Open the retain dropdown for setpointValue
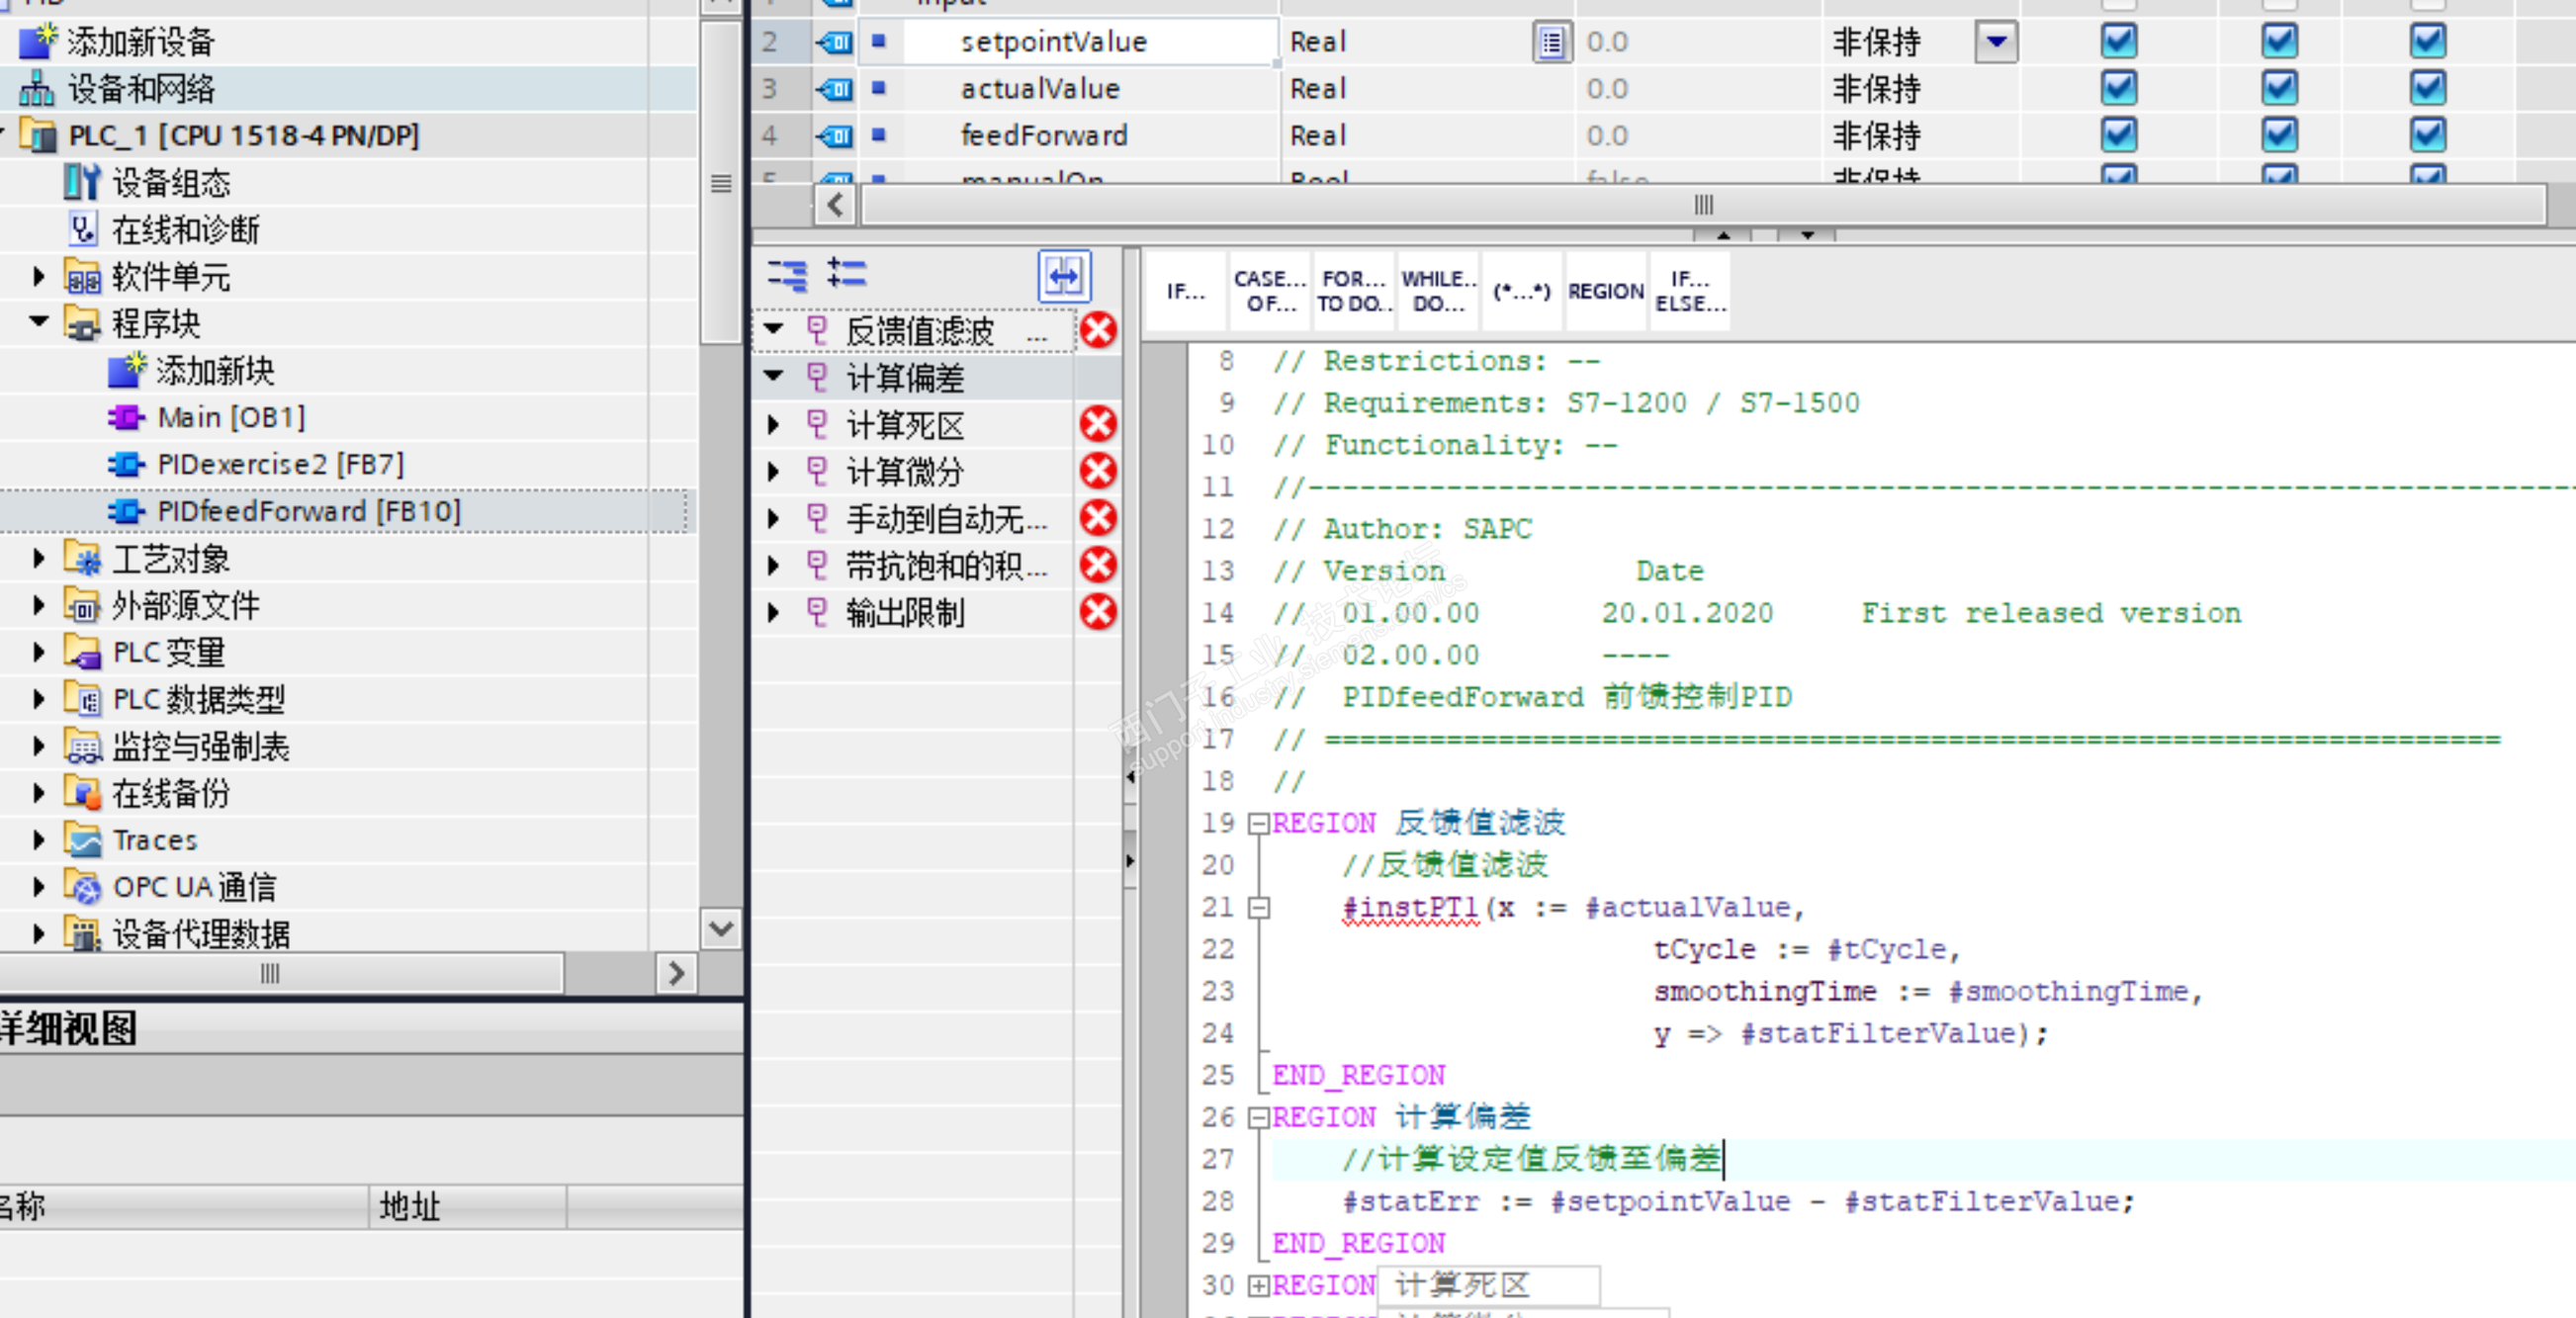2576x1318 pixels. pos(1996,42)
